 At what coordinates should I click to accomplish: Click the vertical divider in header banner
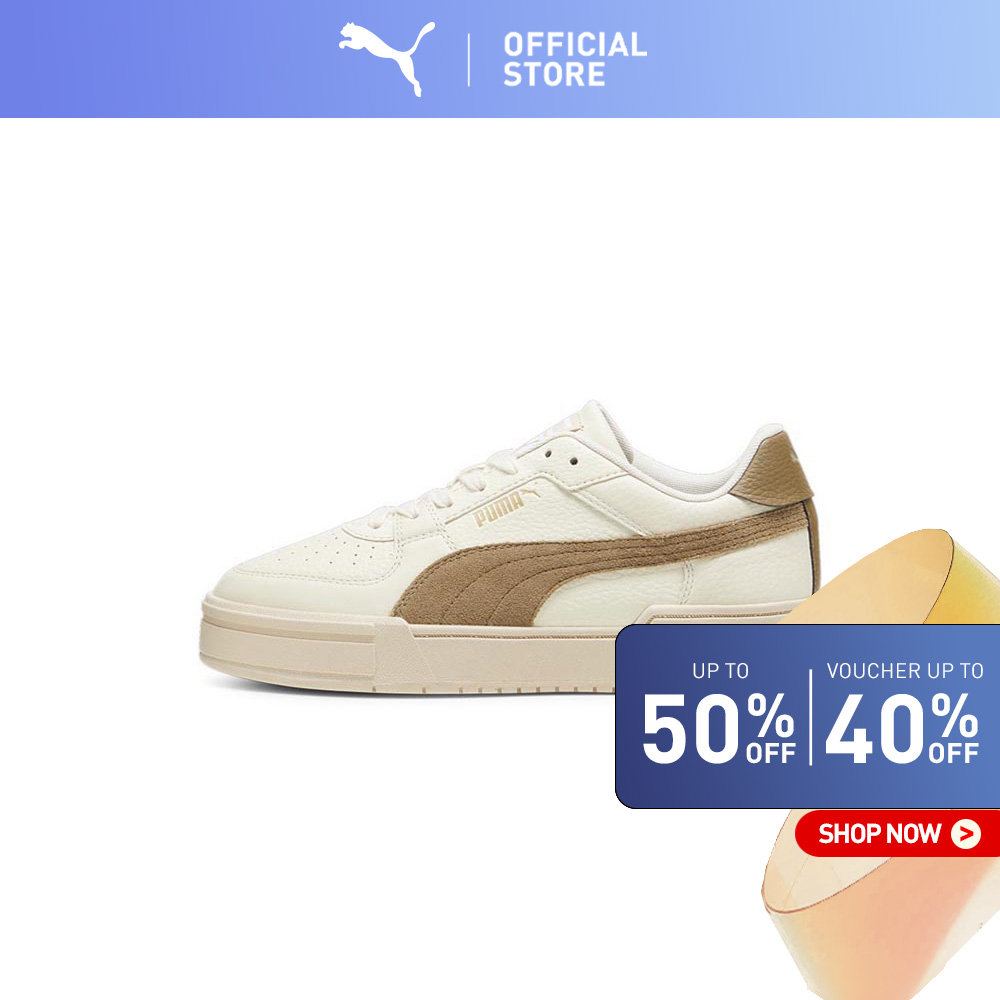pos(469,59)
